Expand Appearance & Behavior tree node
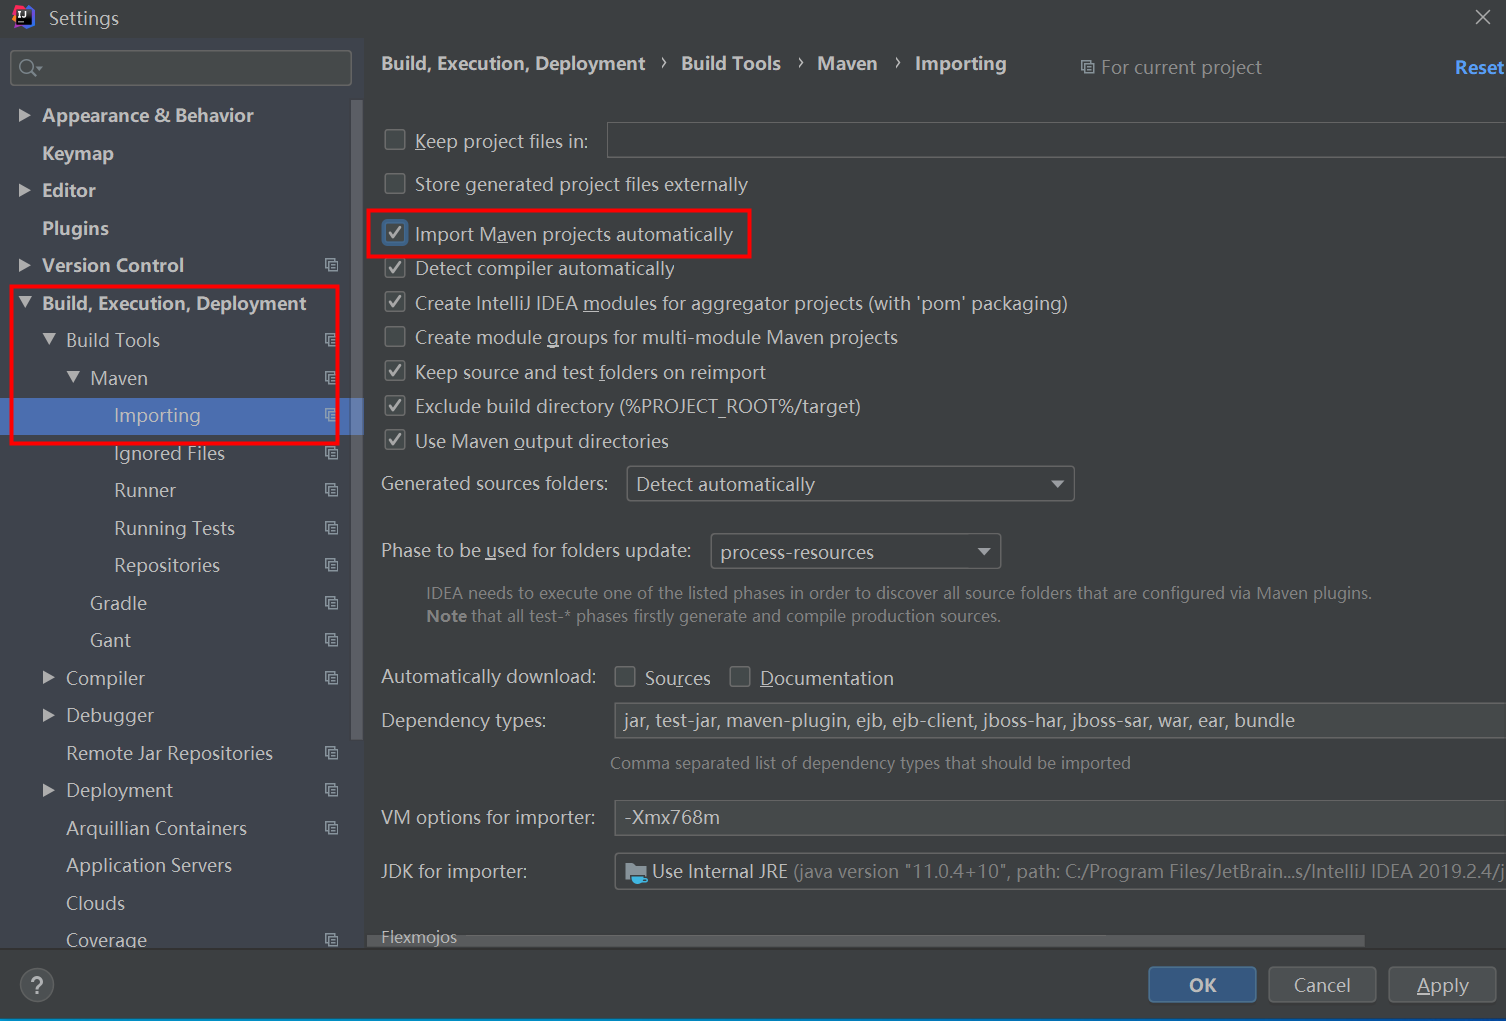Viewport: 1506px width, 1021px height. (24, 115)
